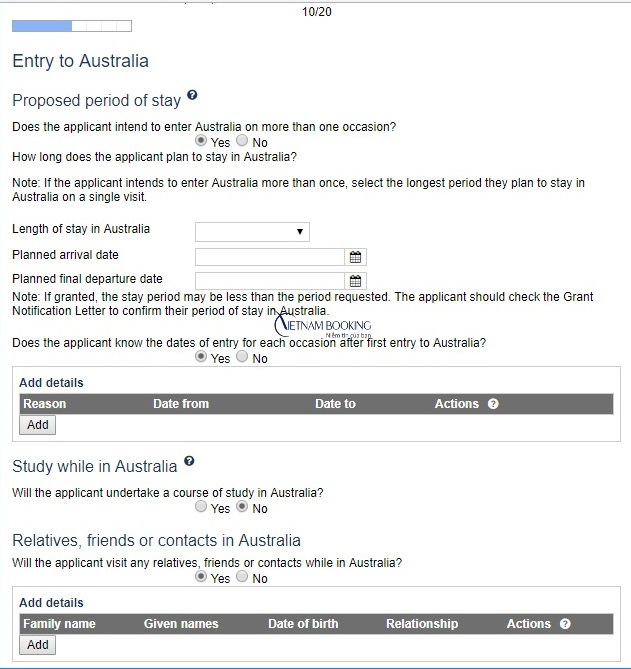Select Yes for knowing dates of entry
Screen dimensions: 631x669
(x=201, y=357)
